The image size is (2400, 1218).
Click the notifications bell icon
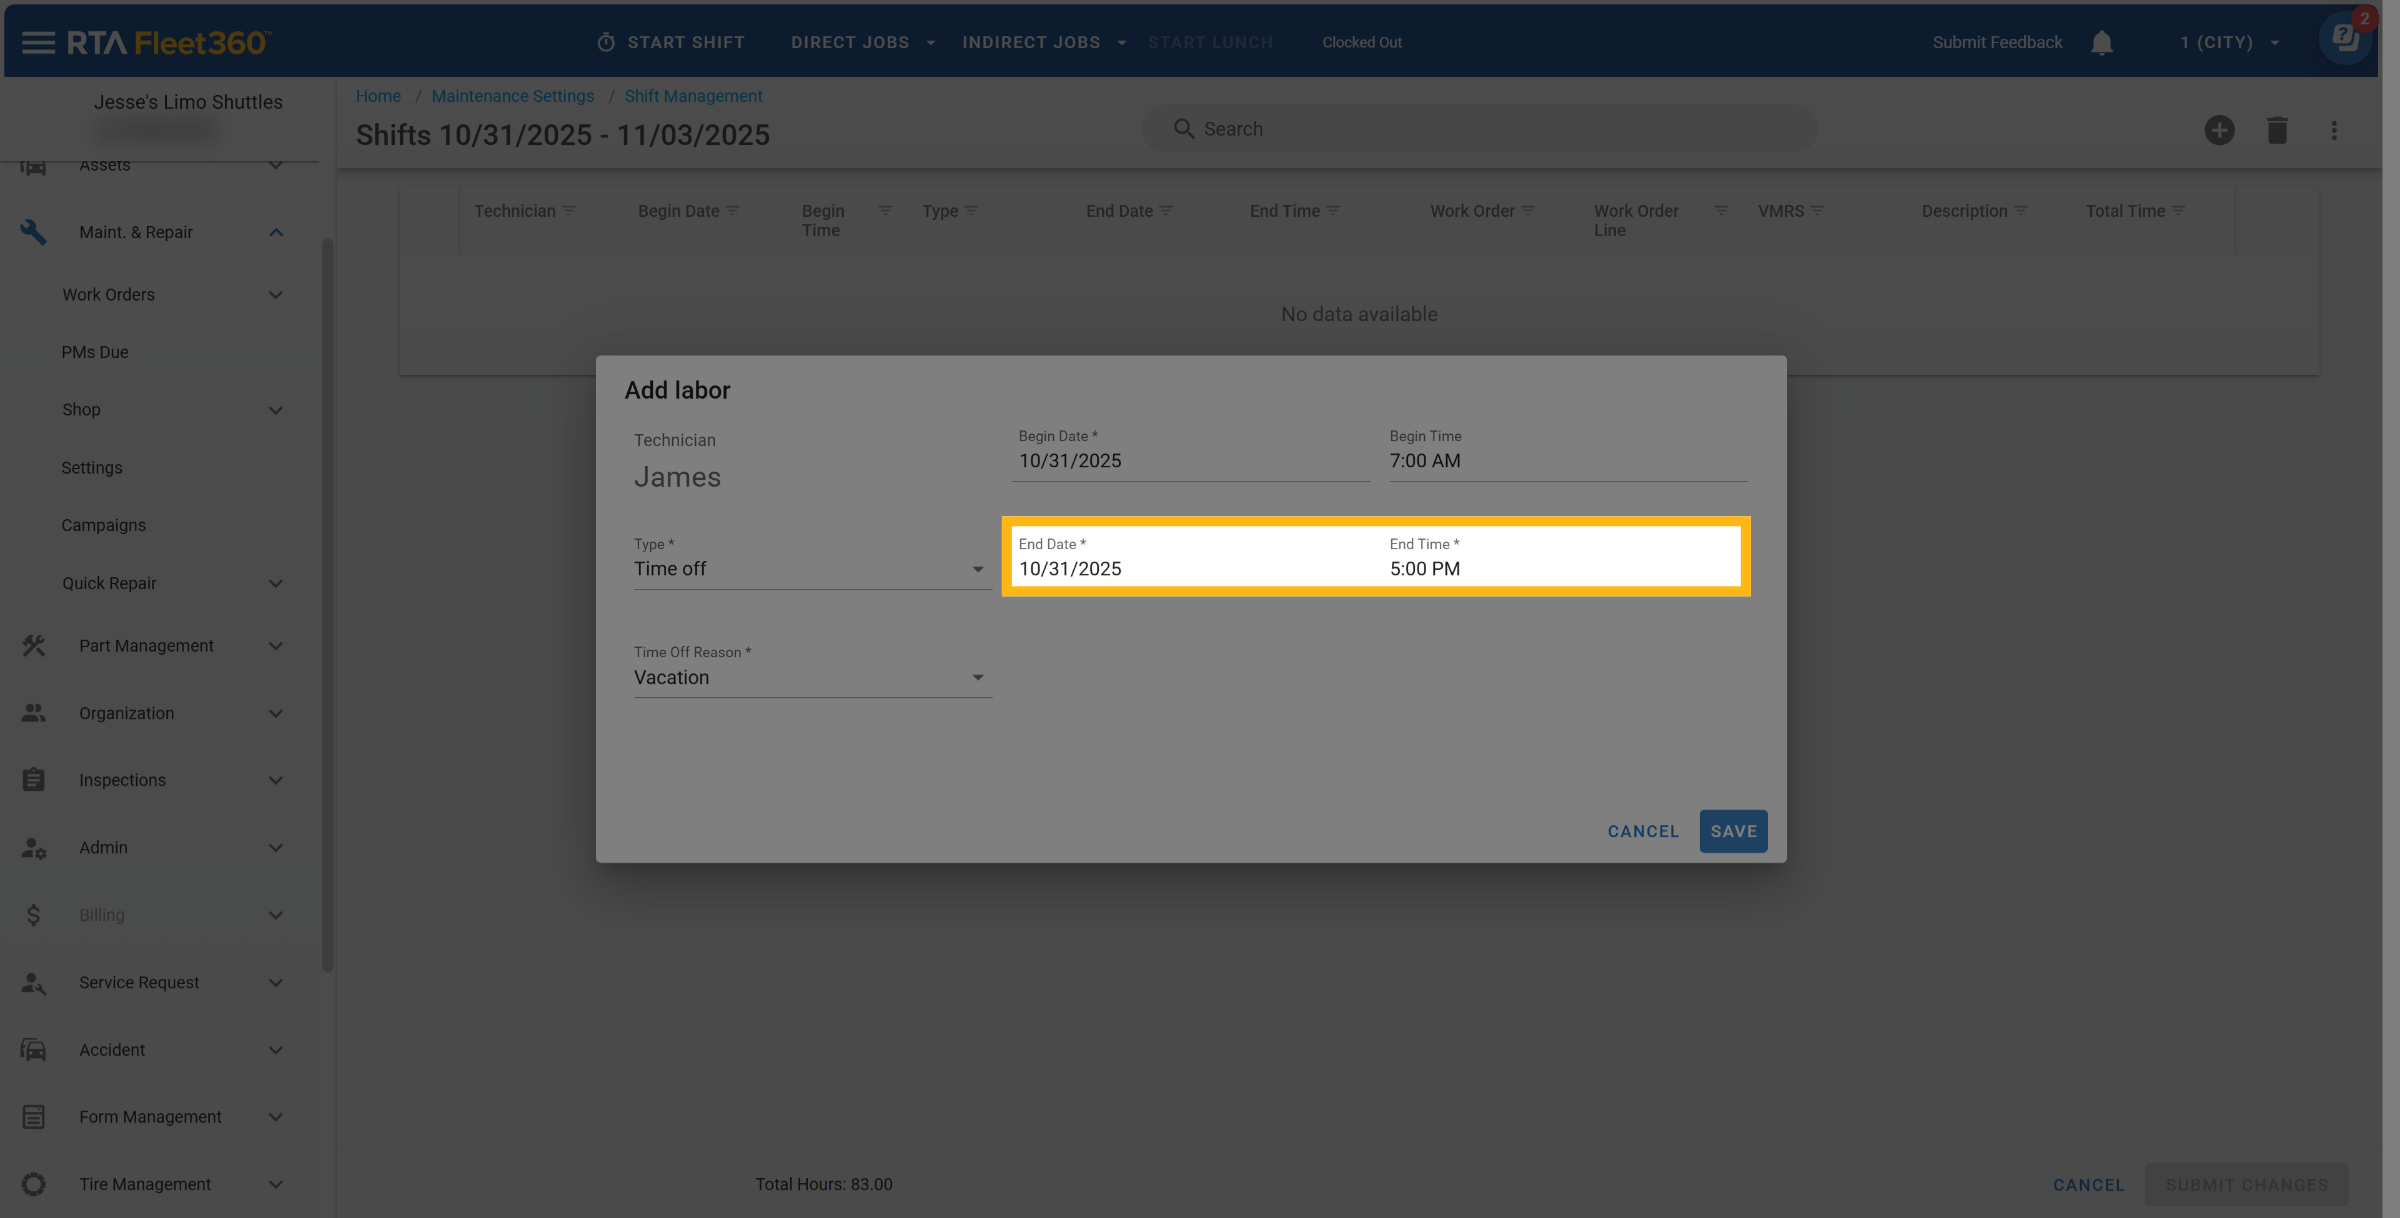(2101, 43)
